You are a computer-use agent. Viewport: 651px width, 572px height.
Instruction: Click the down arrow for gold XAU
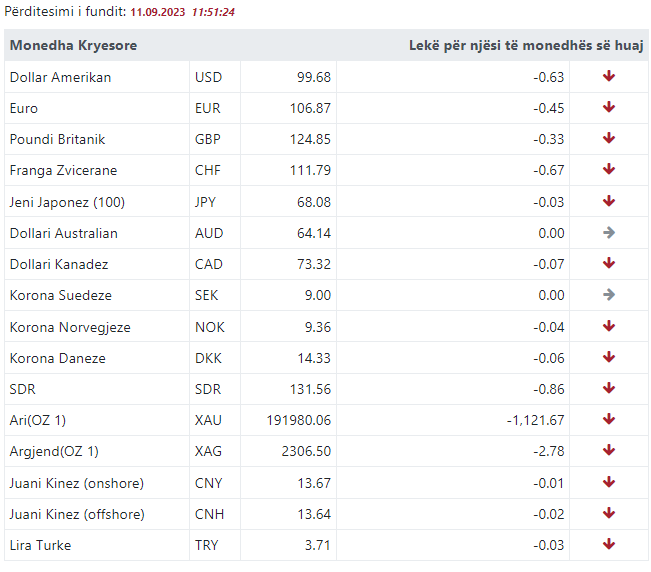609,420
